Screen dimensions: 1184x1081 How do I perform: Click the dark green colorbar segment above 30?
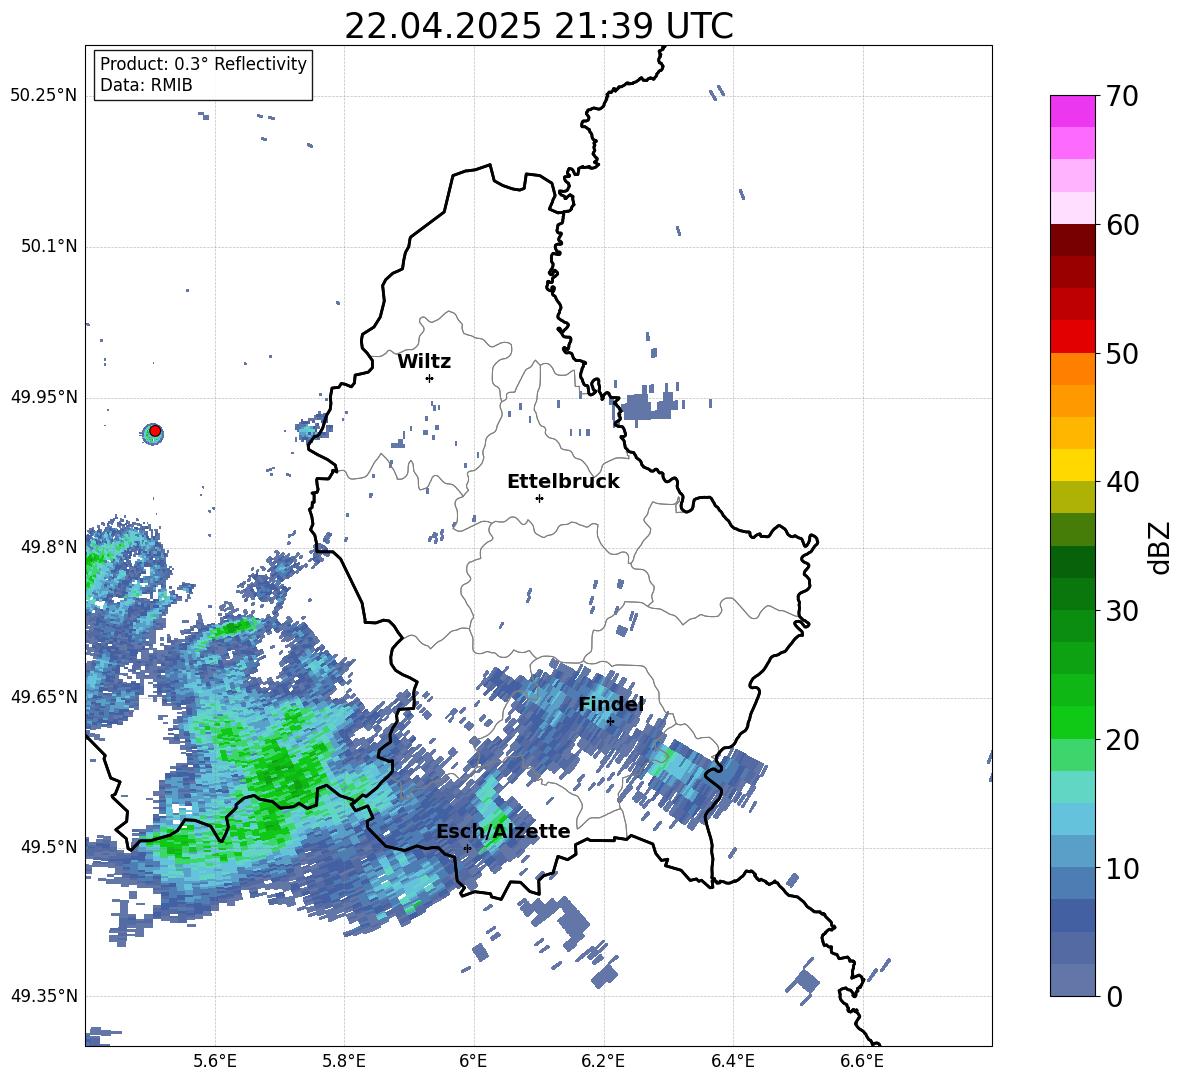pos(1072,594)
